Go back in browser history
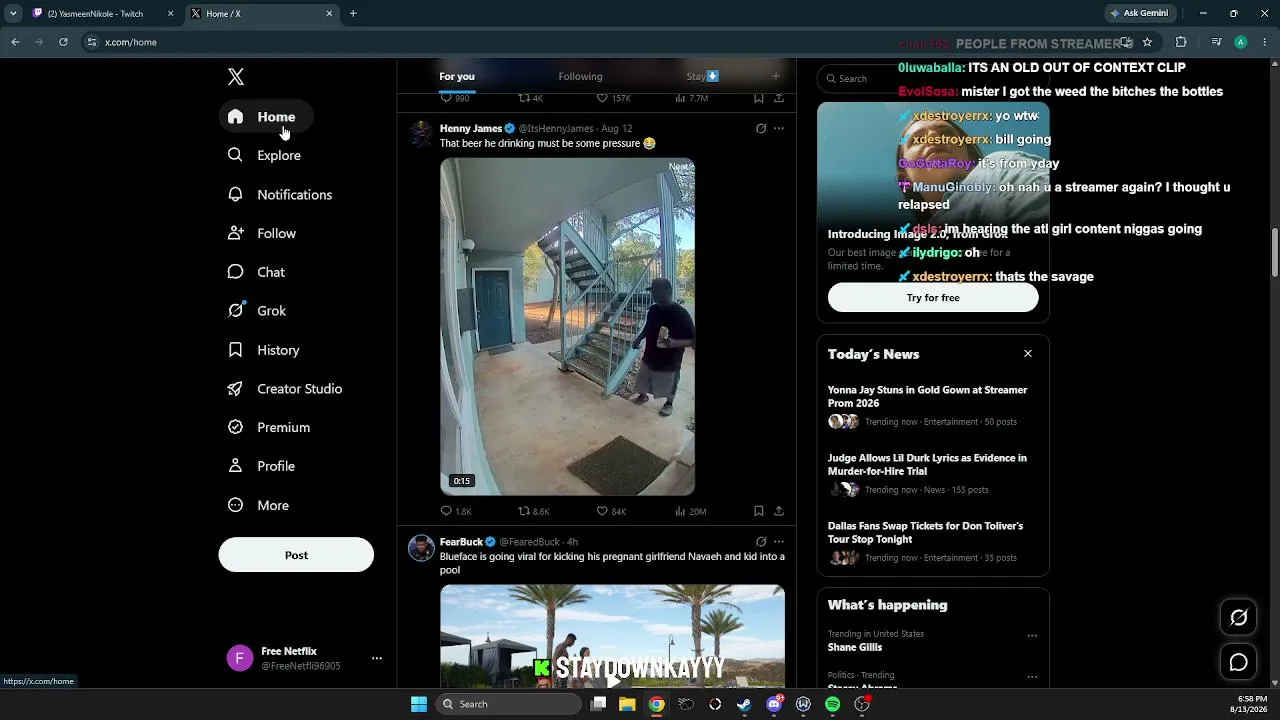The height and width of the screenshot is (720, 1280). [15, 42]
